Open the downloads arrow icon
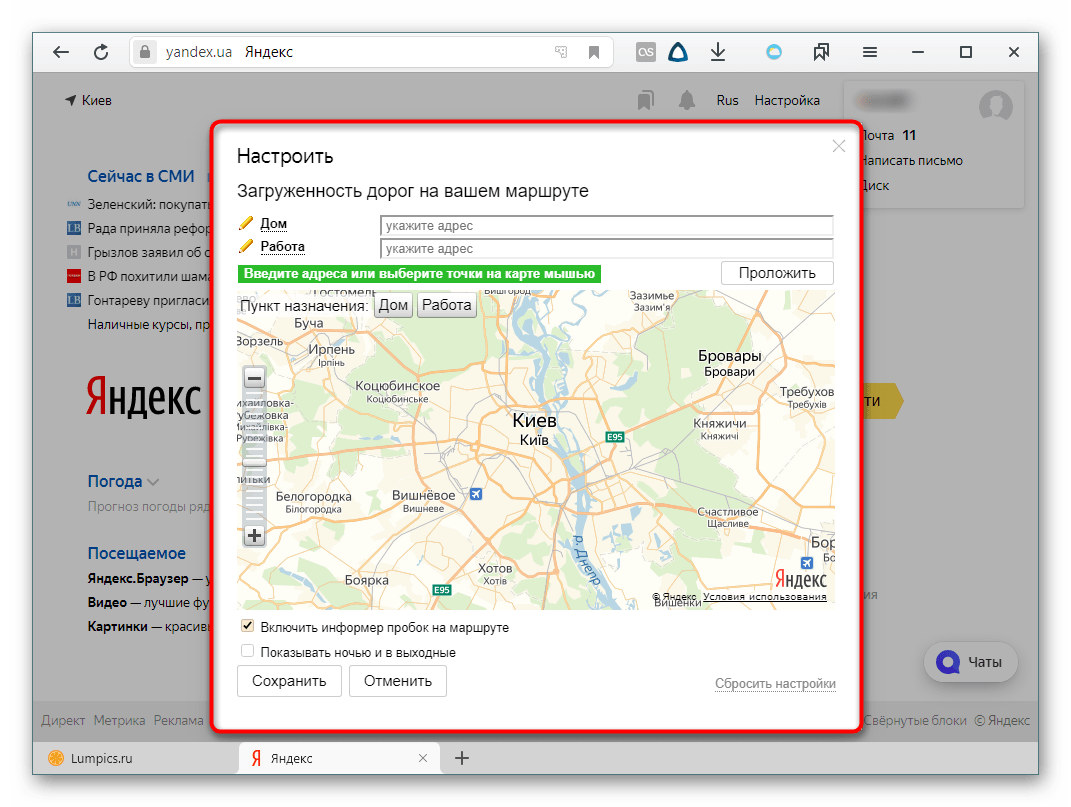The image size is (1071, 807). pos(717,53)
